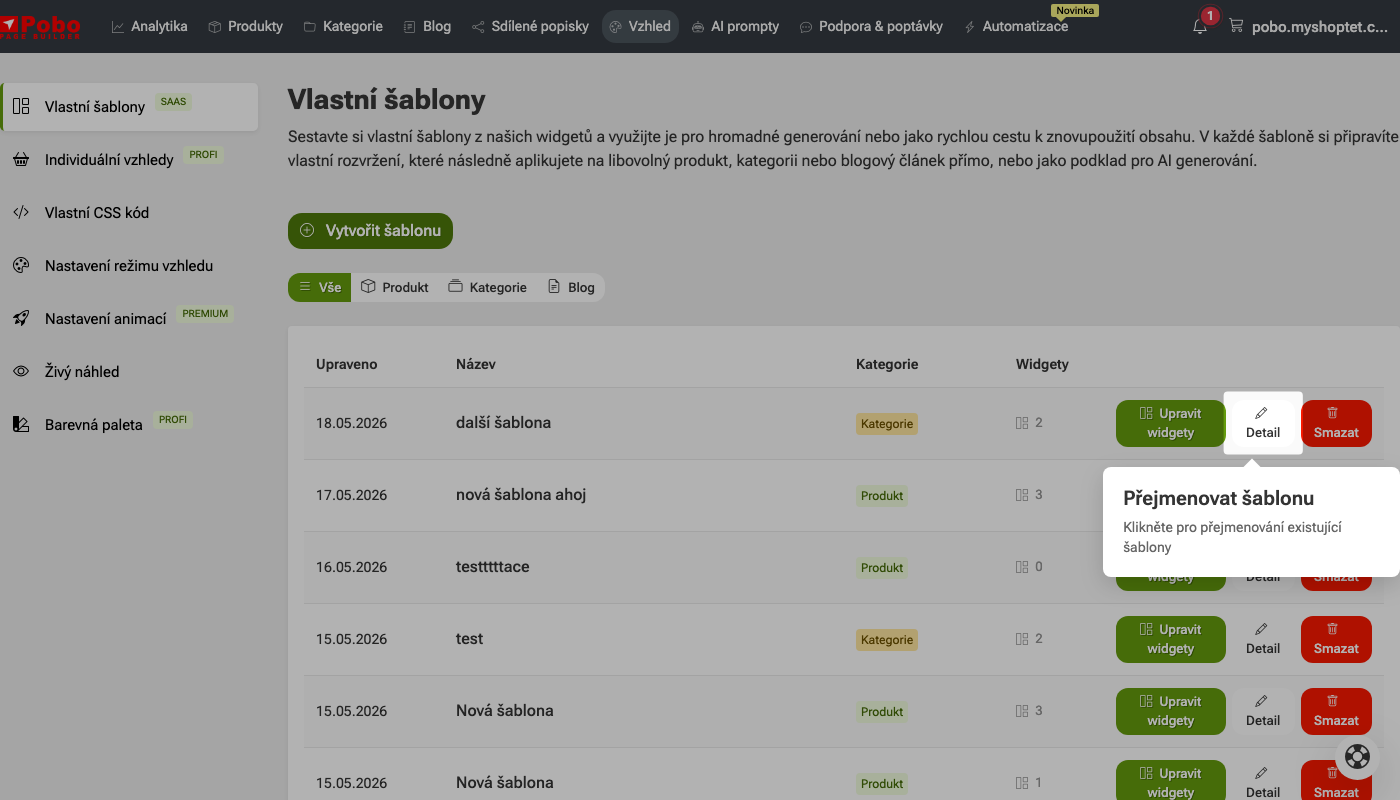The height and width of the screenshot is (800, 1400).
Task: Open the help lifebuoy floating icon
Action: [1357, 756]
